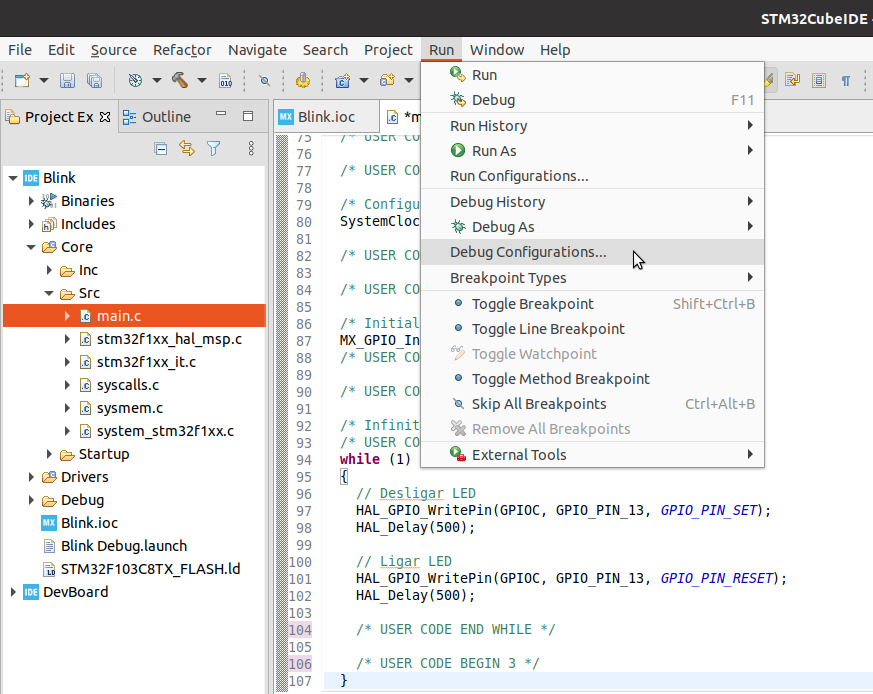
Task: Expand the Drivers folder
Action: (31, 477)
